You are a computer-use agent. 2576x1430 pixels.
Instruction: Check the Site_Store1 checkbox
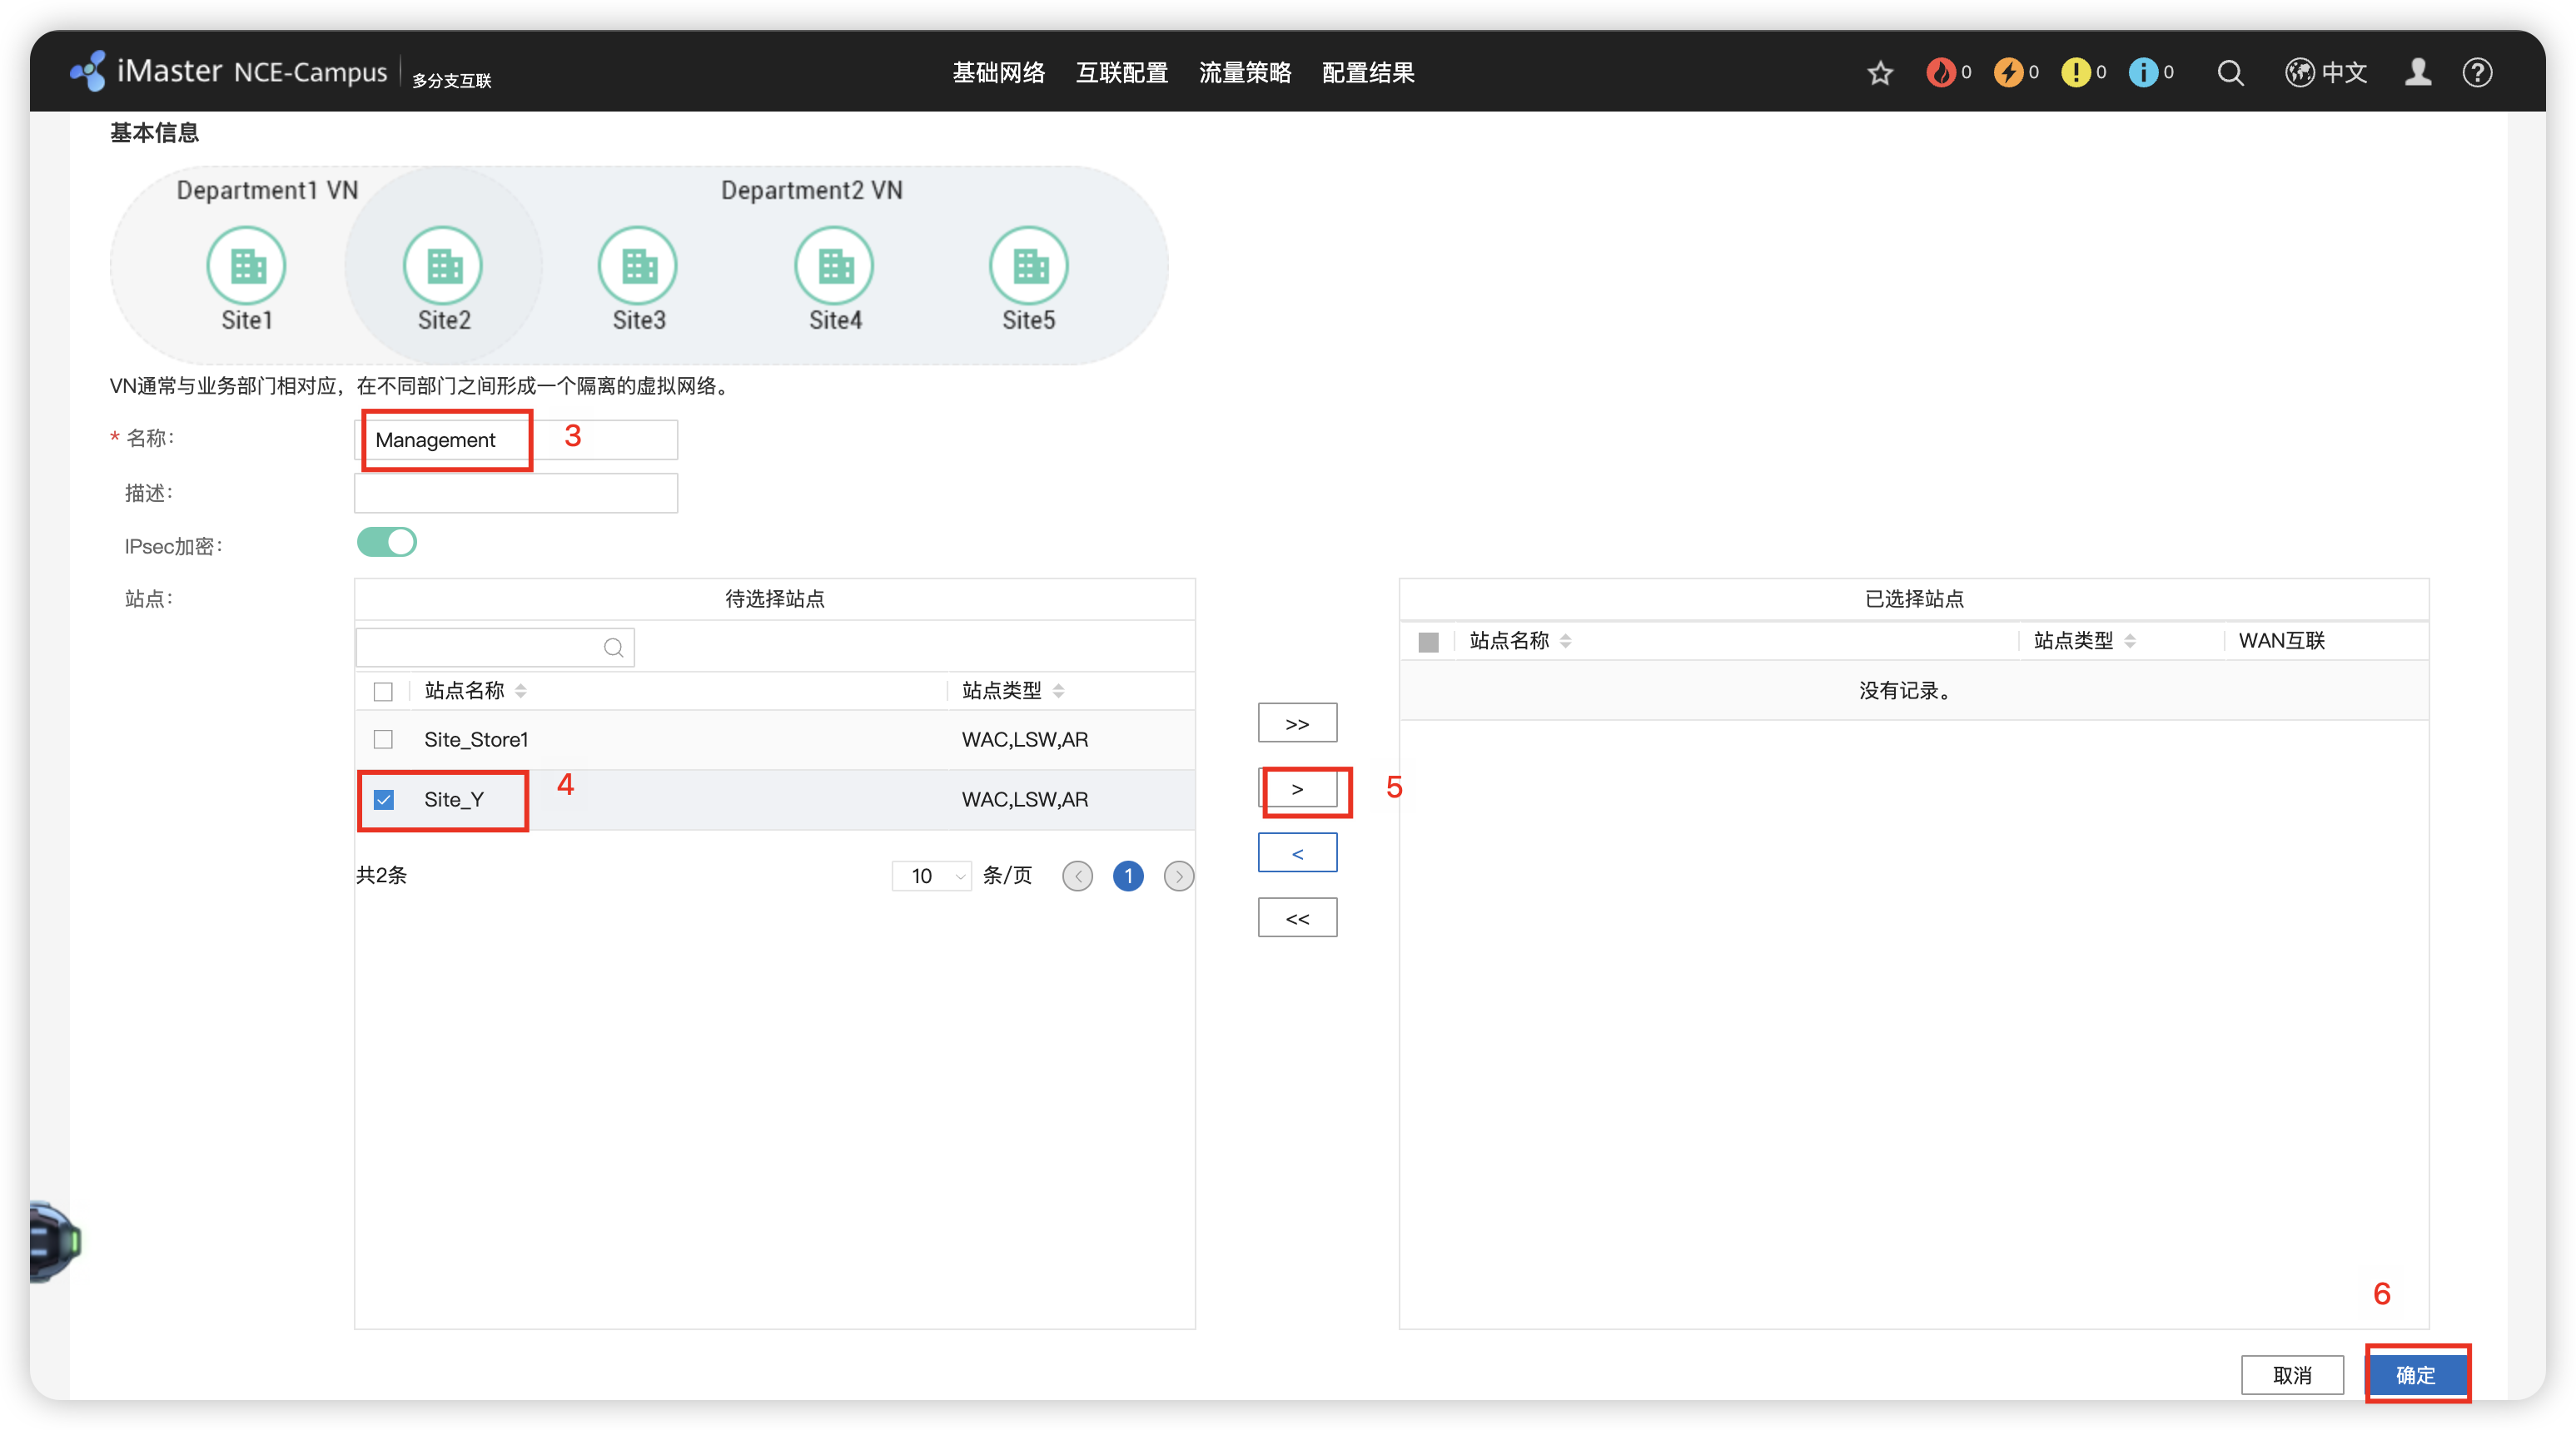383,740
